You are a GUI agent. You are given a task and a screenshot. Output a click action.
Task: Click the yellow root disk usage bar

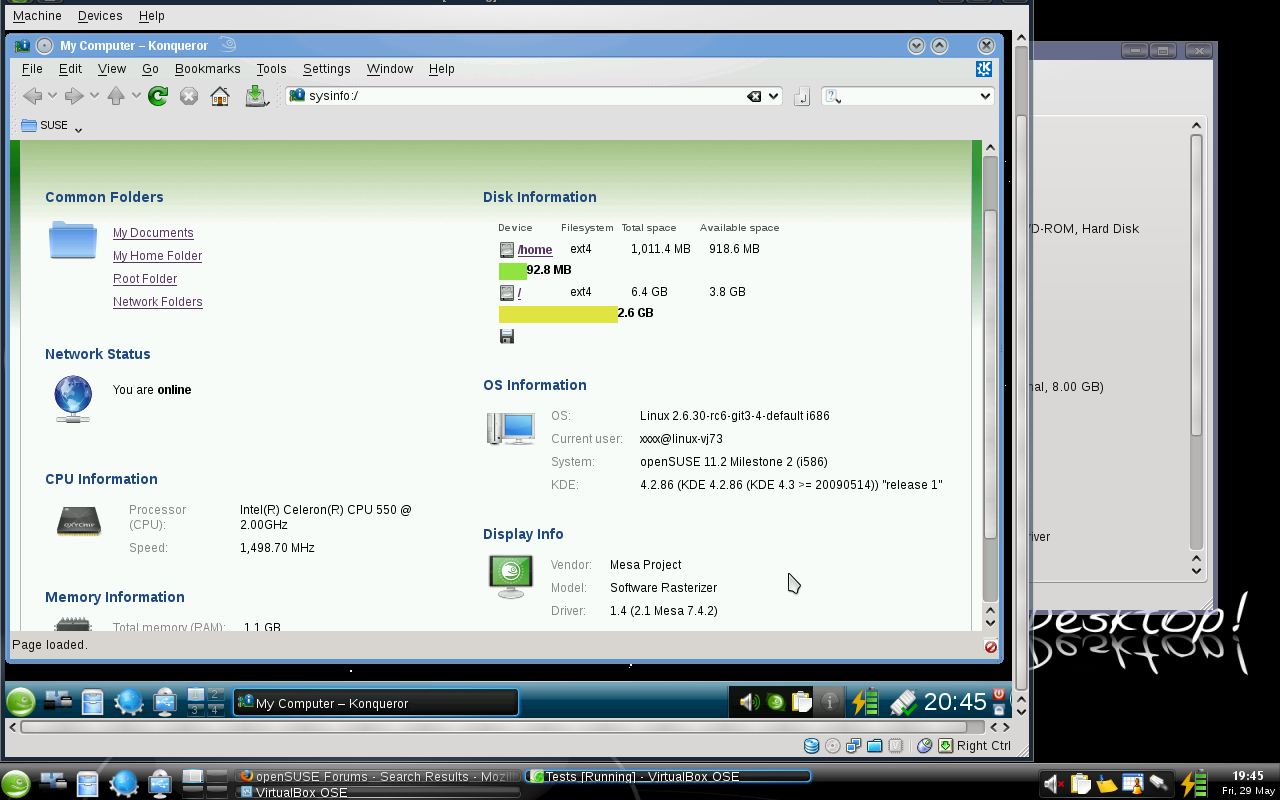tap(558, 314)
